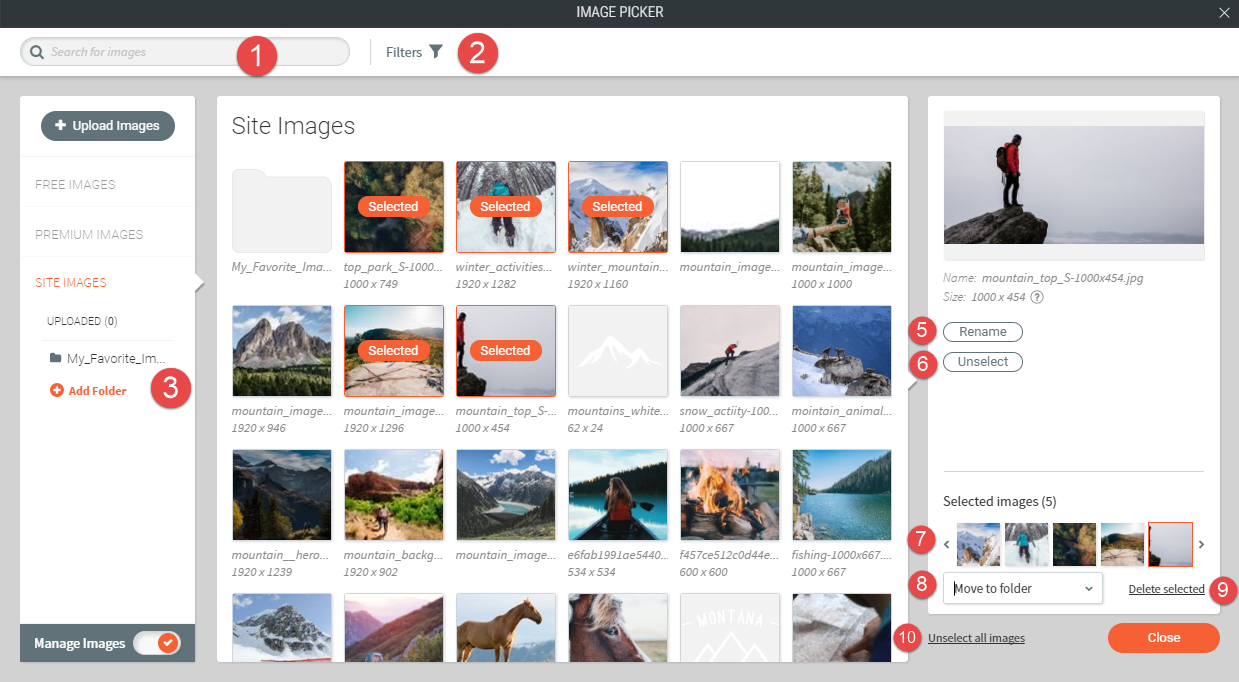1239x682 pixels.
Task: Click the plus icon on Upload Images
Action: pos(61,125)
